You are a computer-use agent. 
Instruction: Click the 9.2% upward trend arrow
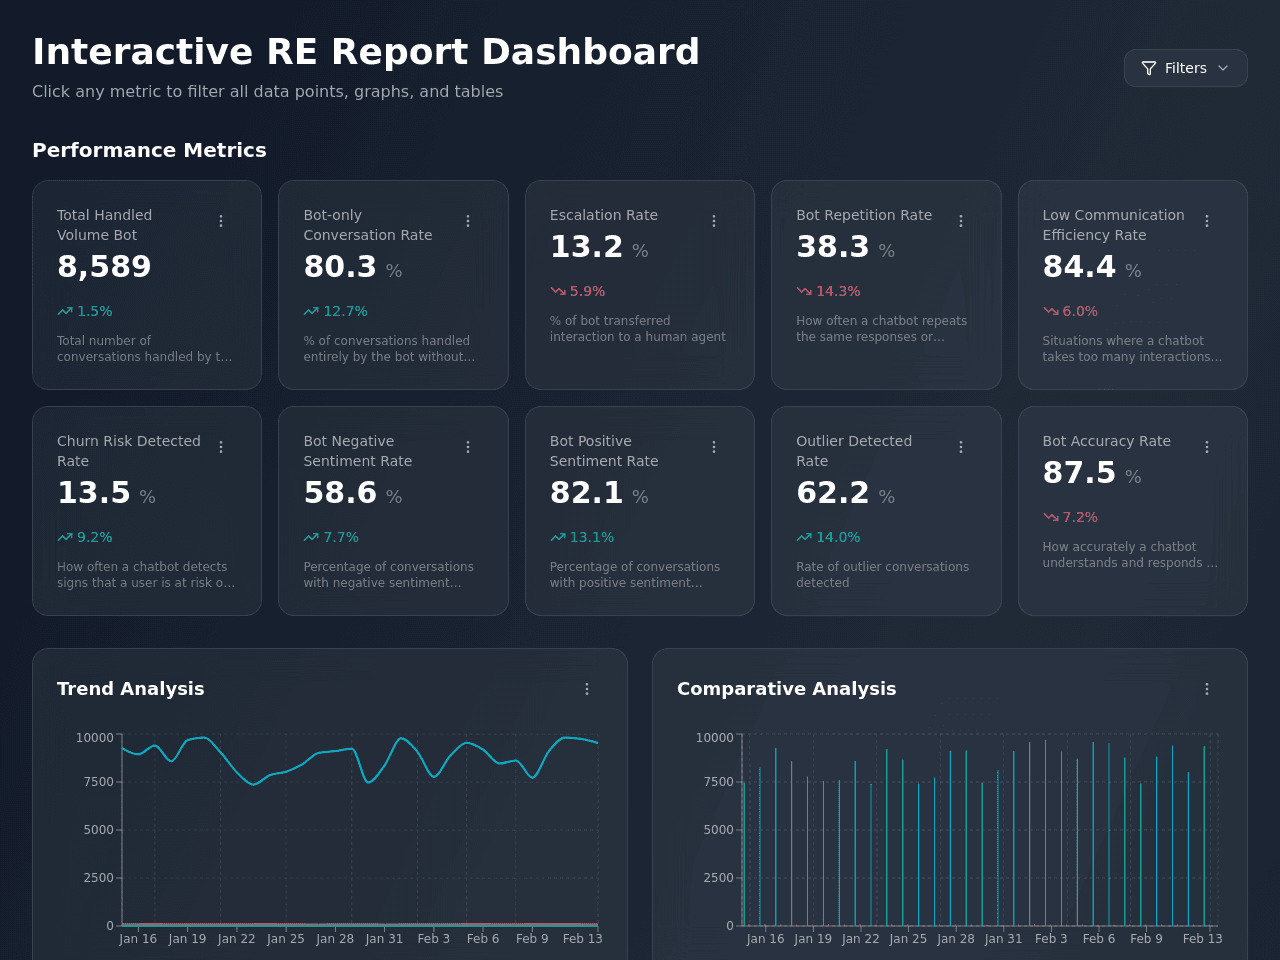pyautogui.click(x=65, y=537)
